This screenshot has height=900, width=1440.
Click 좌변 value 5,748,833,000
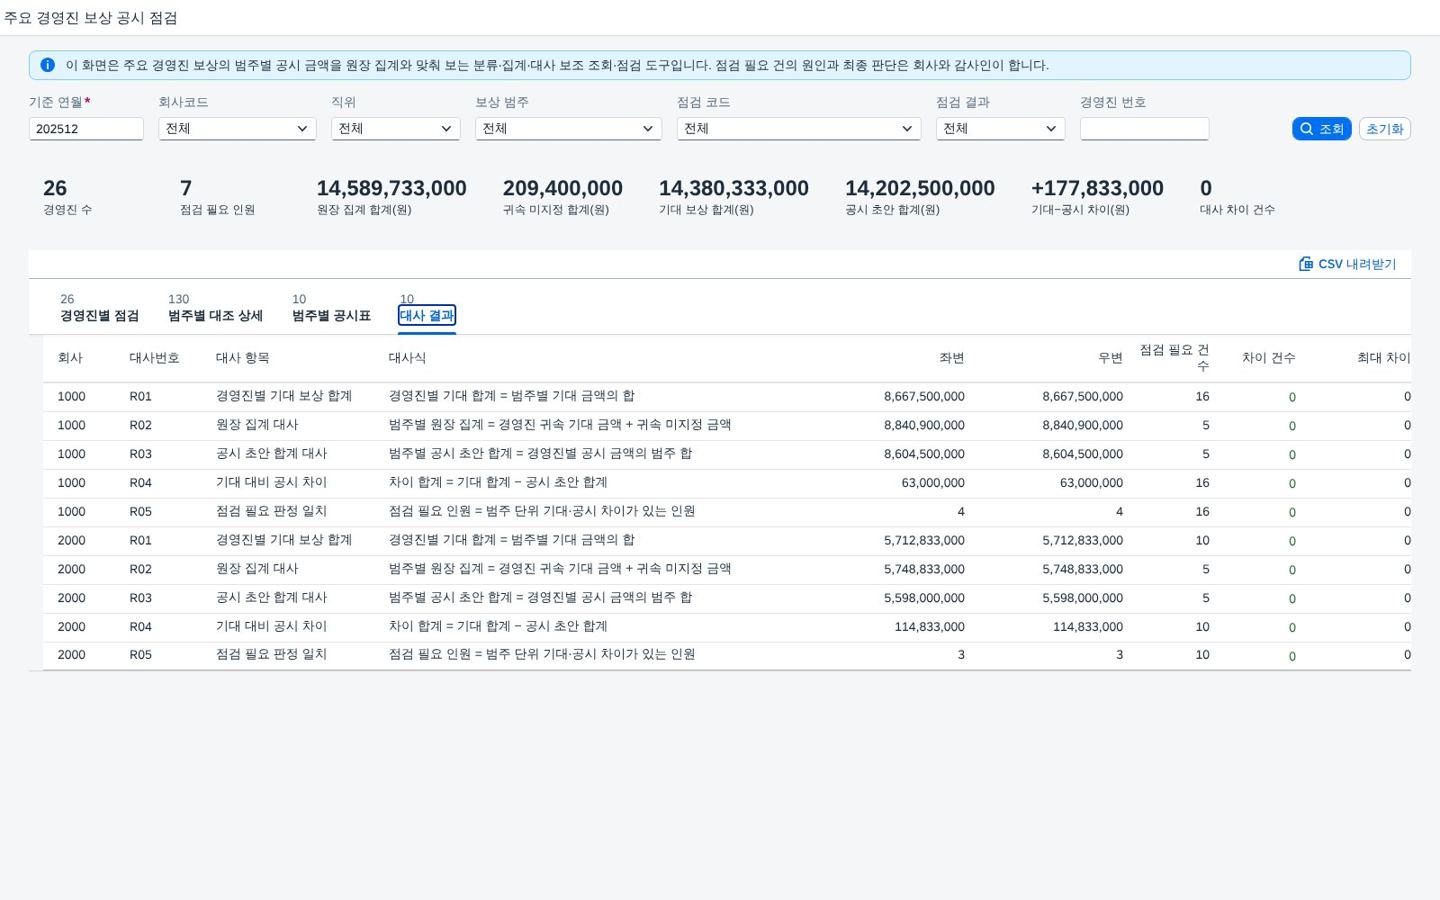pyautogui.click(x=924, y=569)
